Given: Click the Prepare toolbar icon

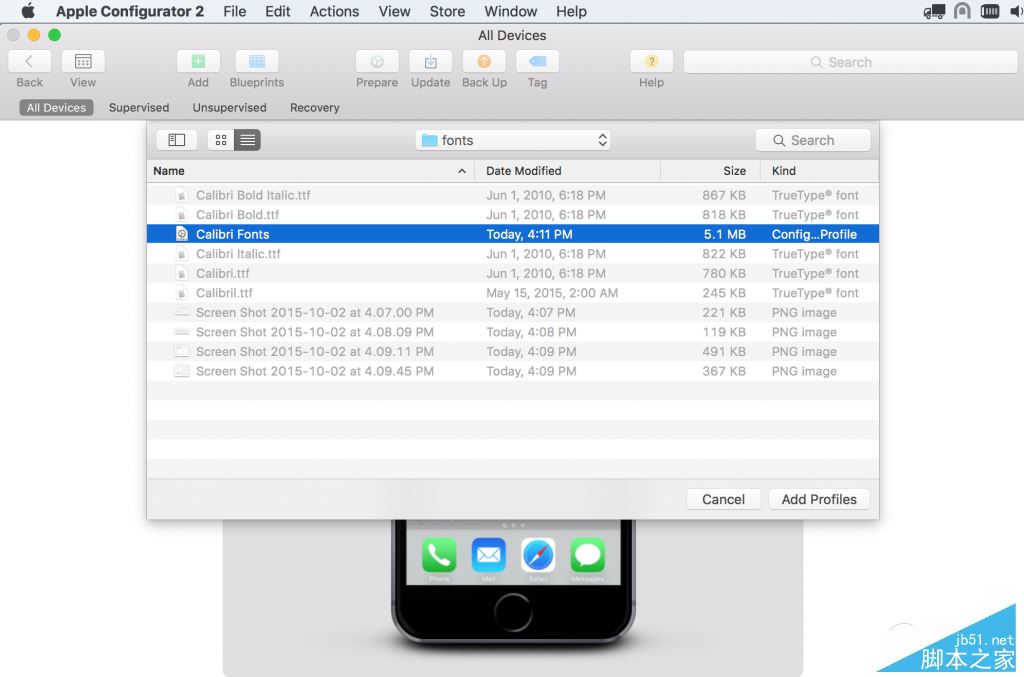Looking at the screenshot, I should (x=377, y=61).
